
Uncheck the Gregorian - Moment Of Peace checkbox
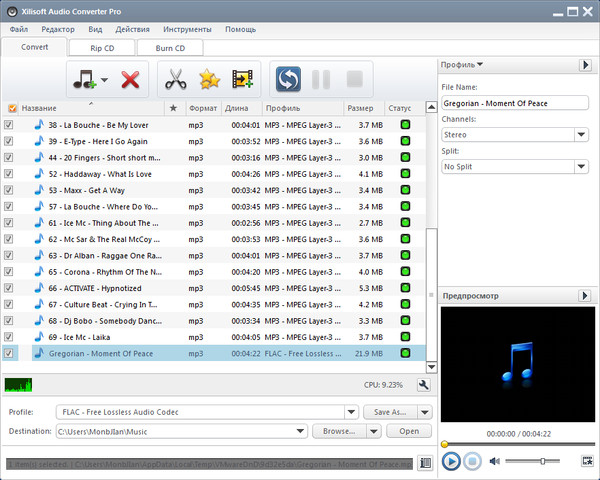pyautogui.click(x=10, y=353)
